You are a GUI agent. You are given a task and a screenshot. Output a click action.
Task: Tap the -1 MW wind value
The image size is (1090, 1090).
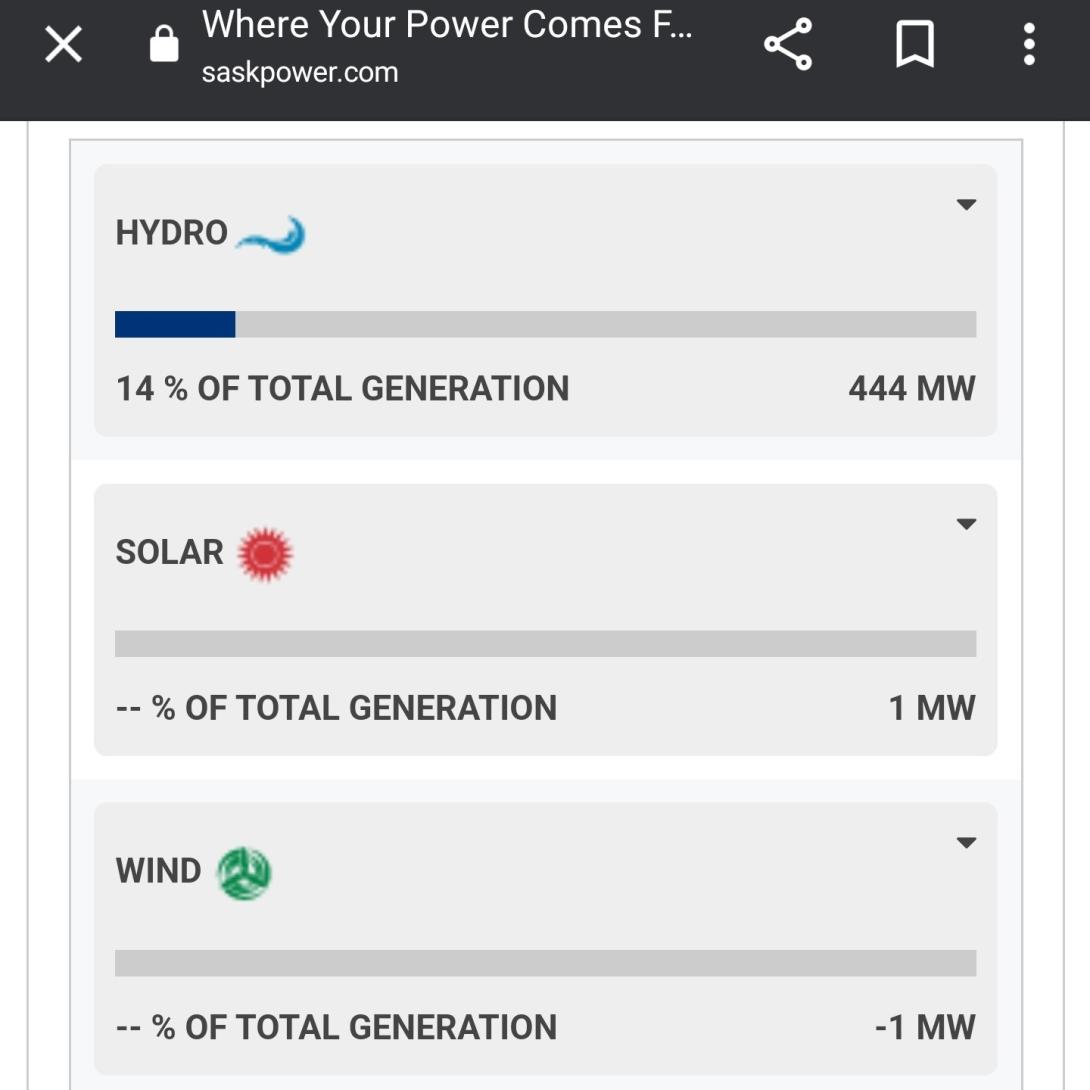tap(925, 1027)
